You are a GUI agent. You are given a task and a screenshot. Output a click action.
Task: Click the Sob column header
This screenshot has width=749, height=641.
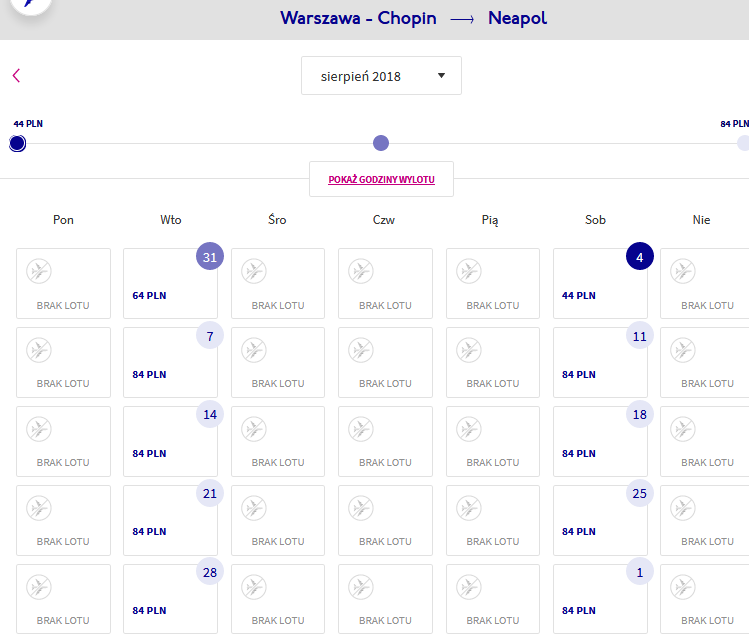595,220
